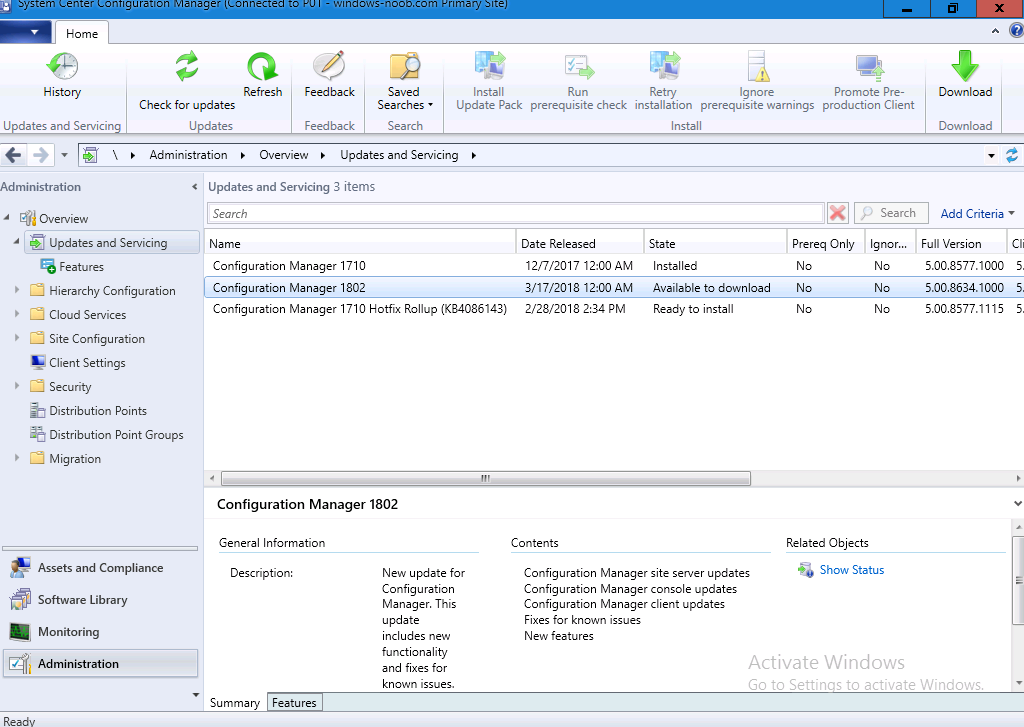Open the Administration workspace button
1024x727 pixels.
point(101,664)
